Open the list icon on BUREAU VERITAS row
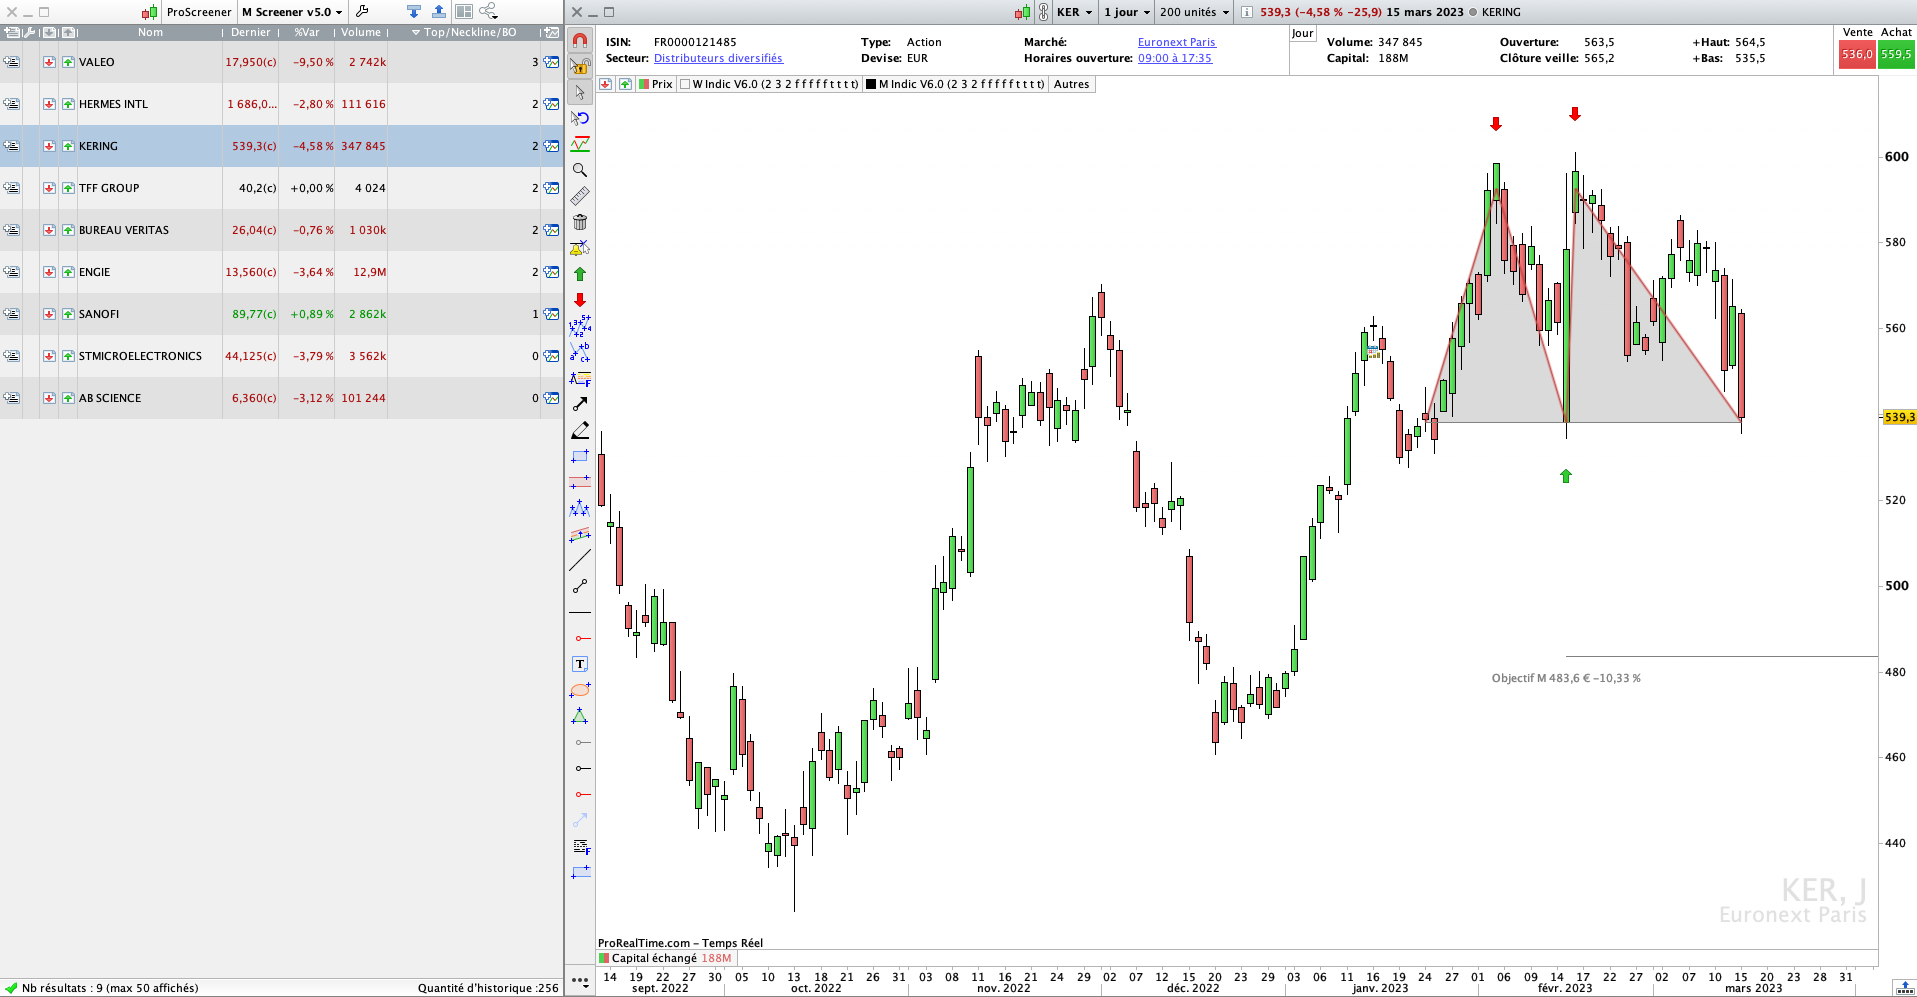Screen dimensions: 1917x997 (x=11, y=230)
